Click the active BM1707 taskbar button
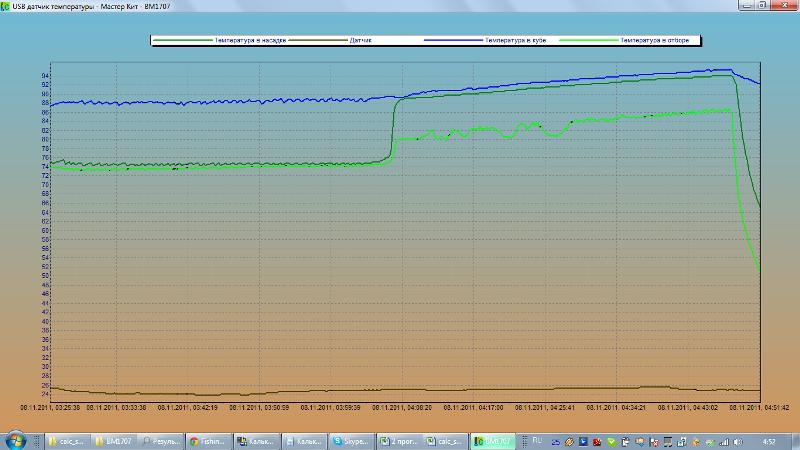 pyautogui.click(x=493, y=440)
